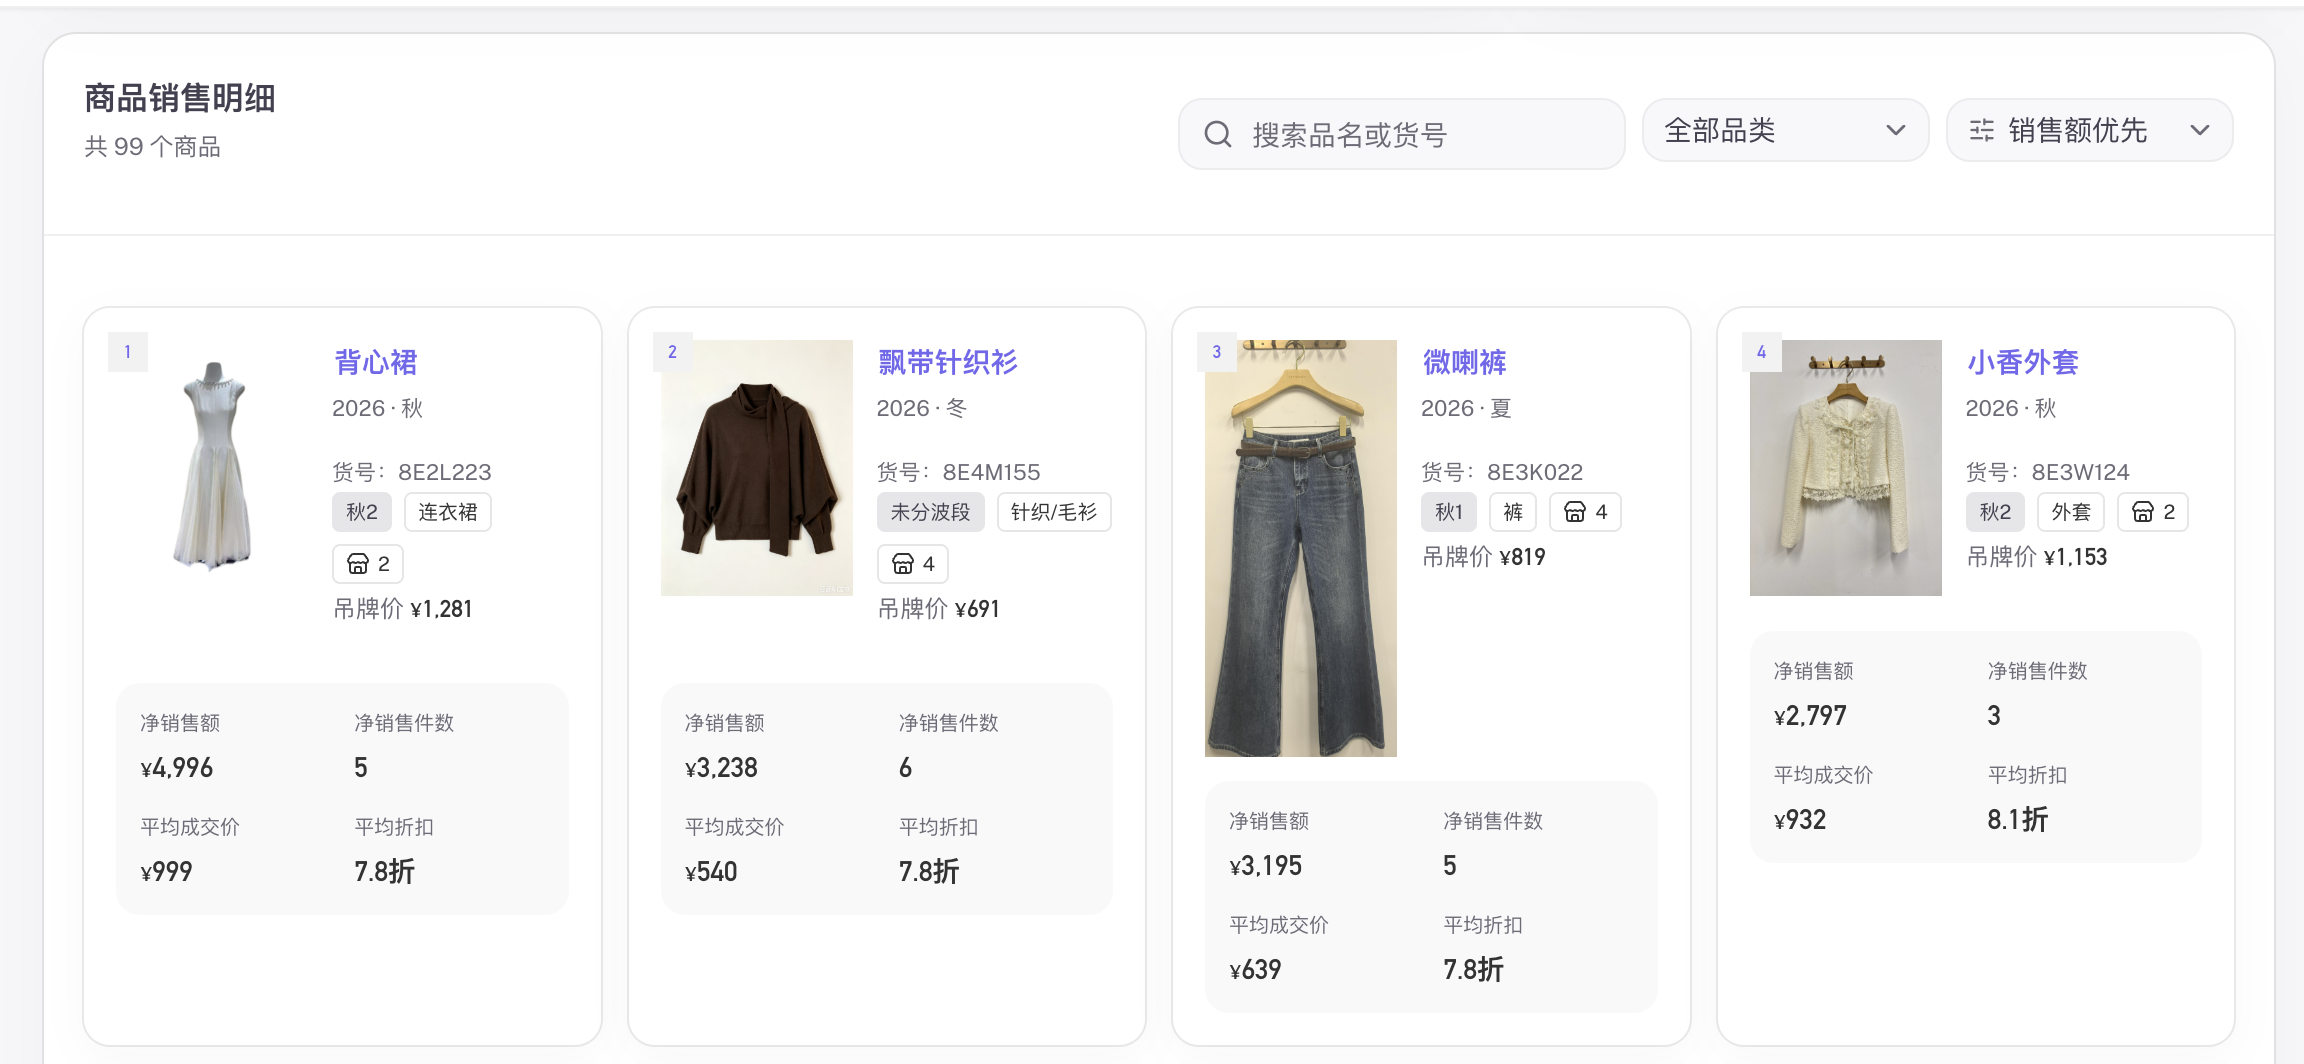The height and width of the screenshot is (1064, 2304).
Task: Click the search magnifier icon
Action: click(x=1217, y=134)
